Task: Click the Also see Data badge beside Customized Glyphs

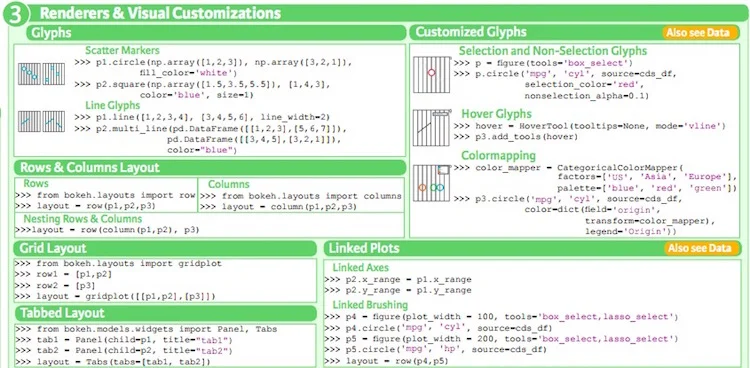Action: (700, 33)
